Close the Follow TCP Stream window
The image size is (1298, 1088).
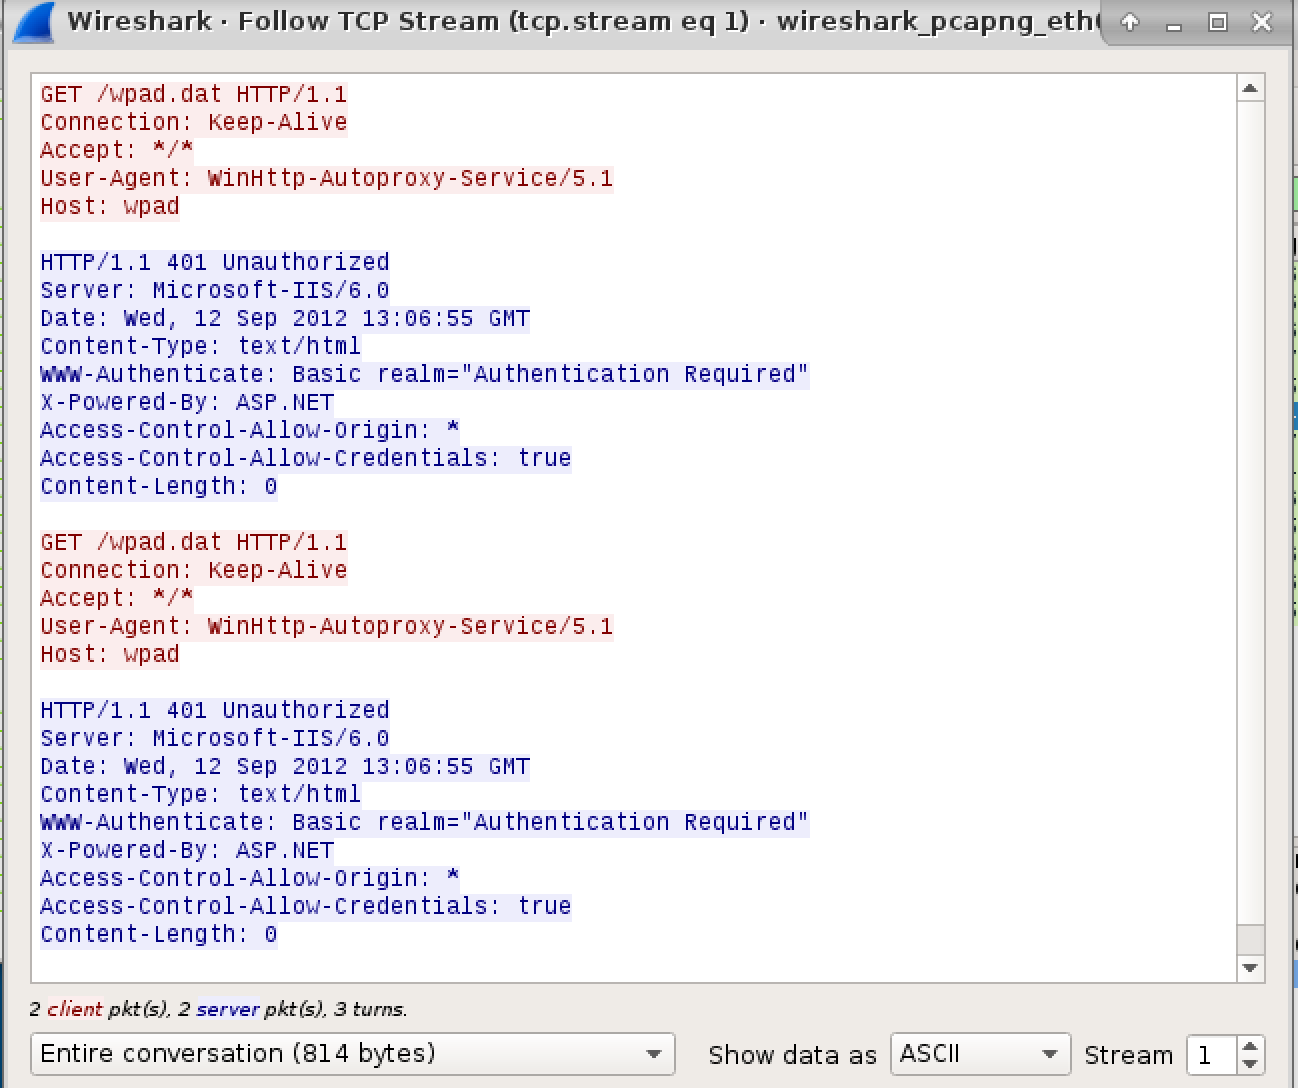[1262, 22]
